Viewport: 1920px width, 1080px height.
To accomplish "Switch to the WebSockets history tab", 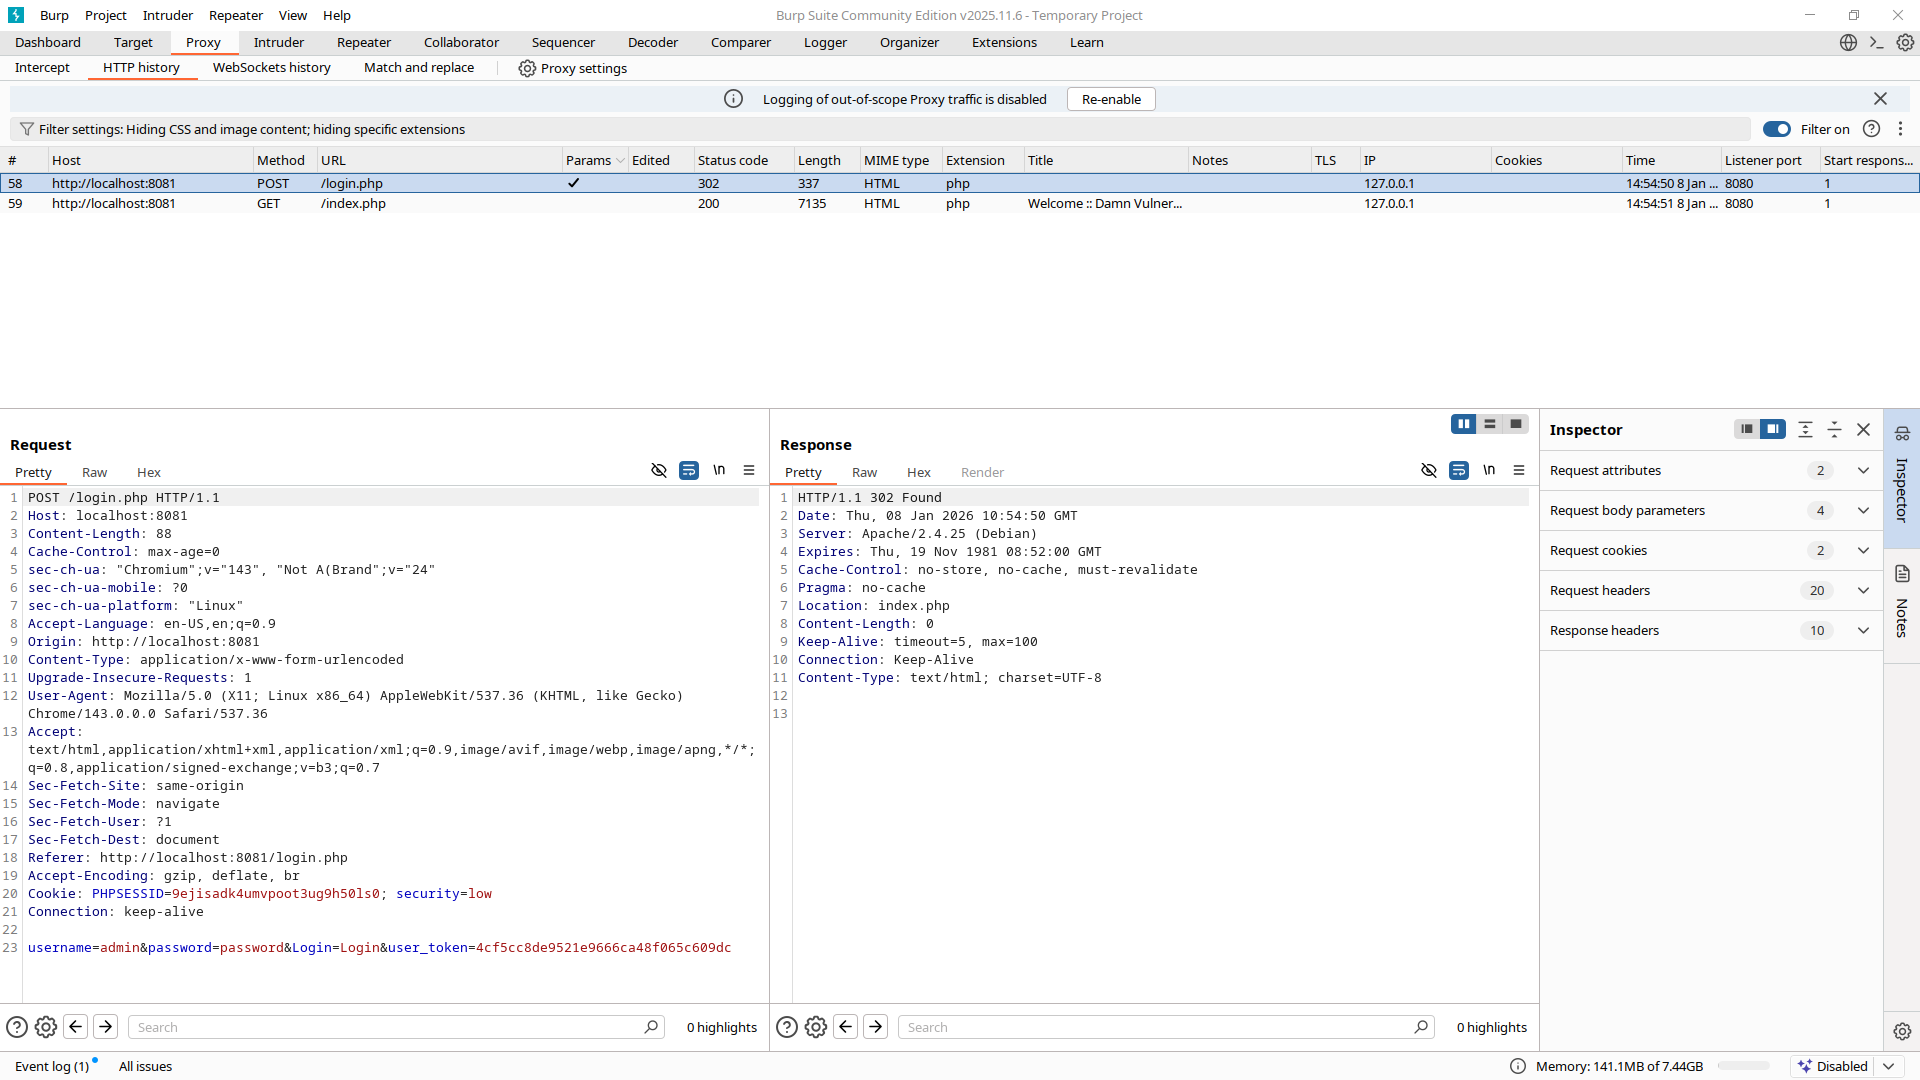I will 271,68.
